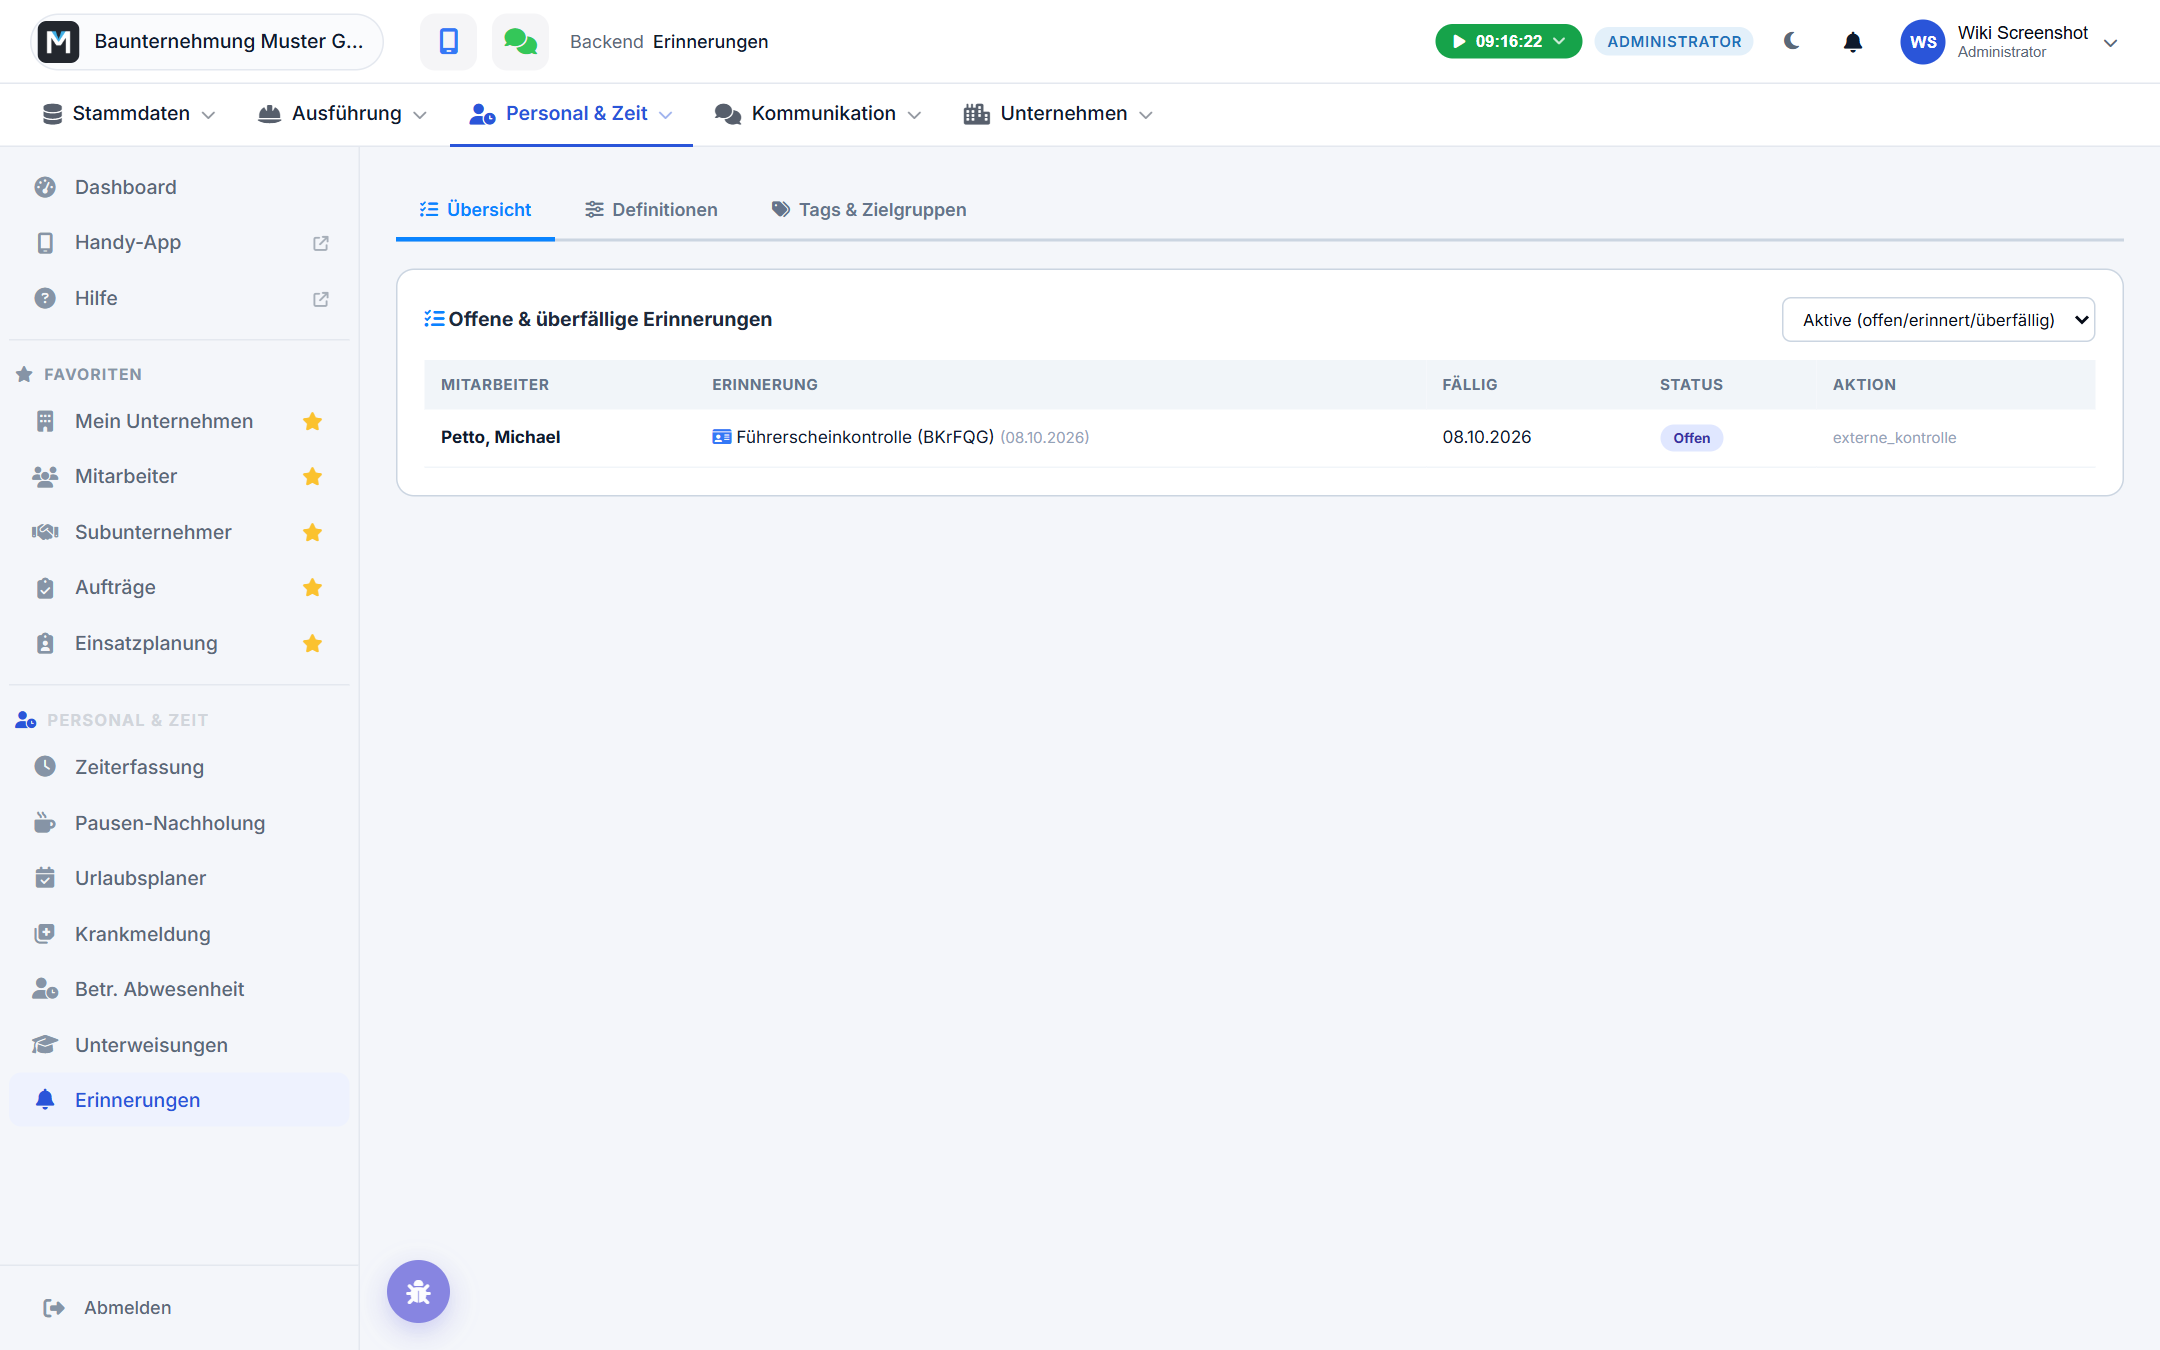Open employee Petto, Michael
The width and height of the screenshot is (2160, 1350).
pyautogui.click(x=500, y=437)
